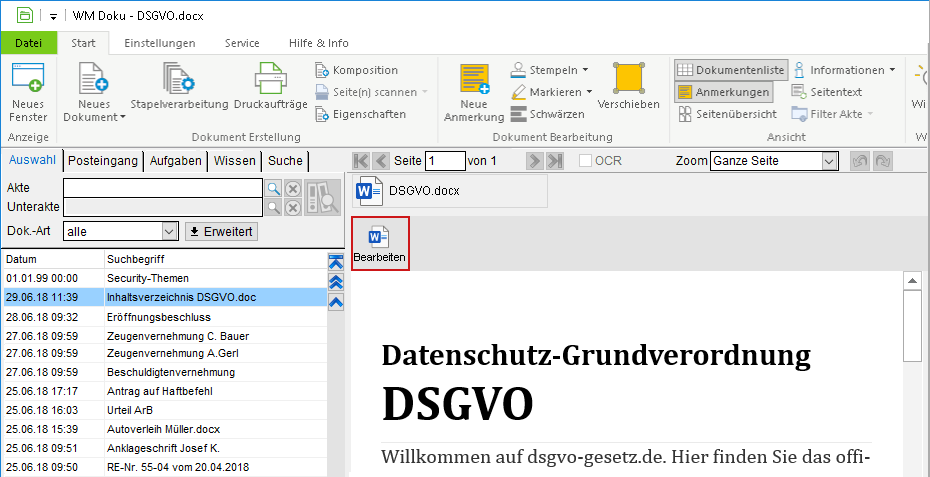The image size is (930, 477).
Task: Go to previous page arrow
Action: click(x=381, y=161)
